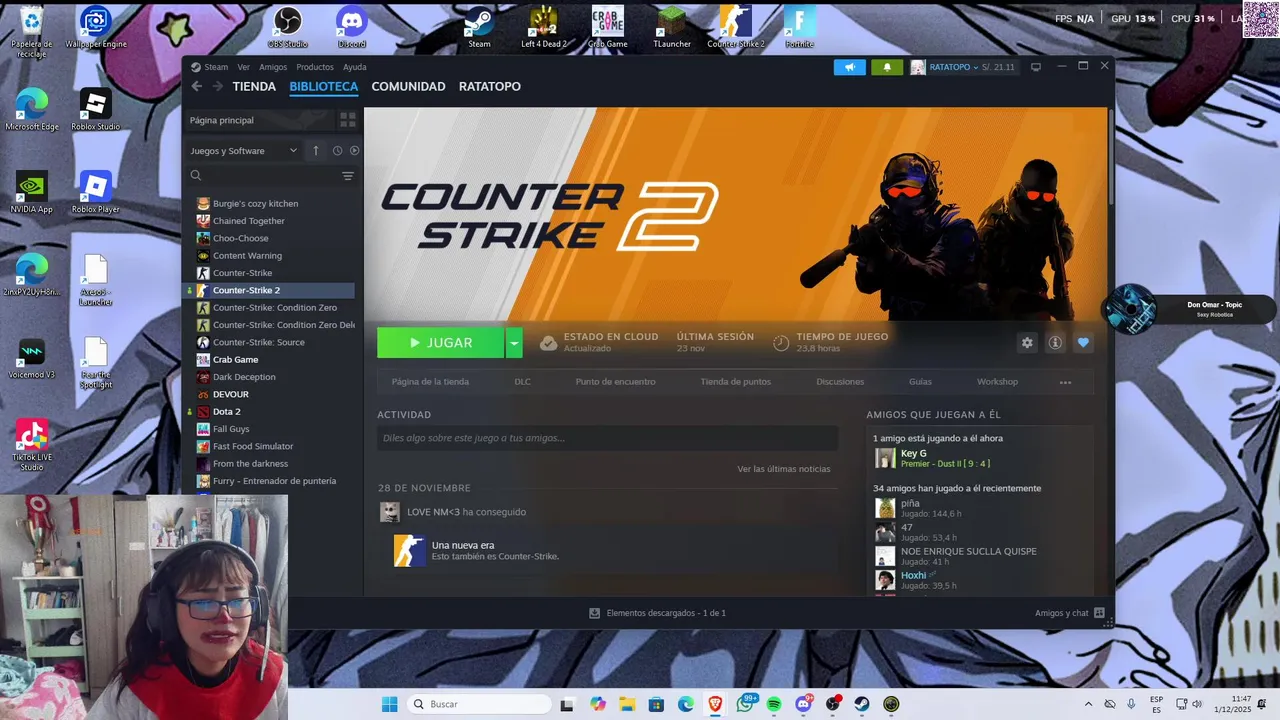Open Big Picture mode icon
This screenshot has width=1280, height=720.
coord(1036,67)
